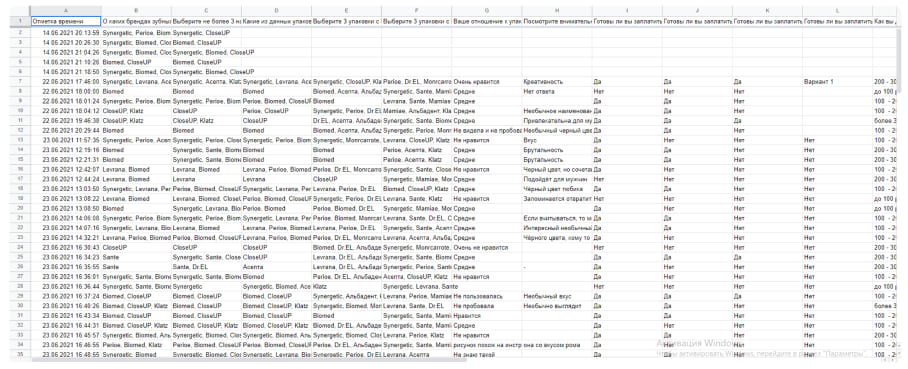Select column H via header letter
This screenshot has height=369, width=908.
pyautogui.click(x=556, y=10)
